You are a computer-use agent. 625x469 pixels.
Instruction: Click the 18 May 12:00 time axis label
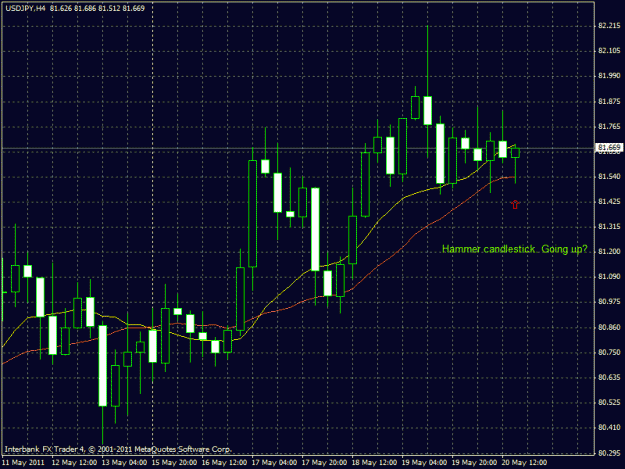pos(374,463)
